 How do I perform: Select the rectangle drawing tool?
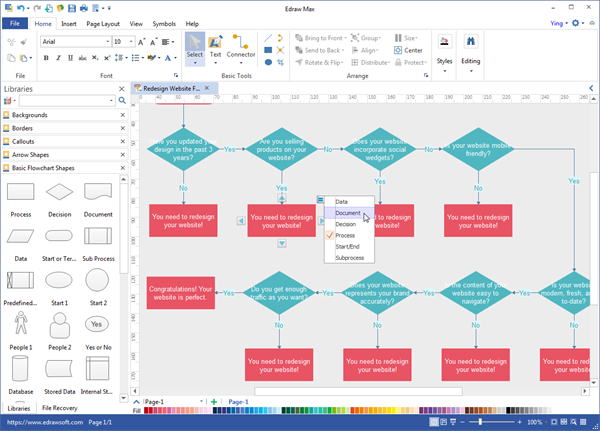(x=268, y=50)
